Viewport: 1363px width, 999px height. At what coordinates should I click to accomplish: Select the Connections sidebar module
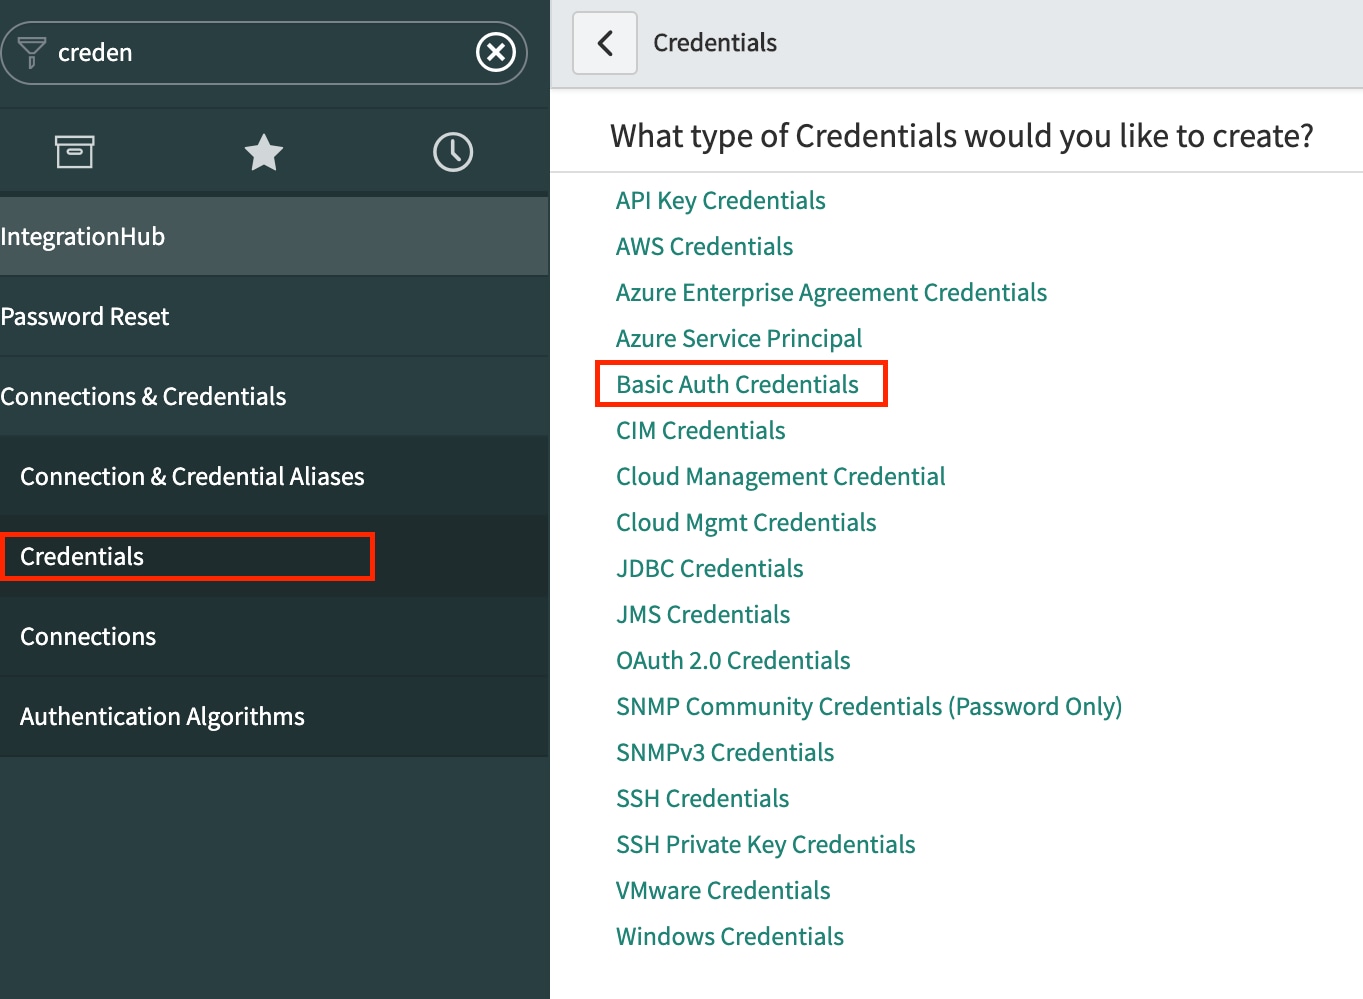(x=88, y=637)
